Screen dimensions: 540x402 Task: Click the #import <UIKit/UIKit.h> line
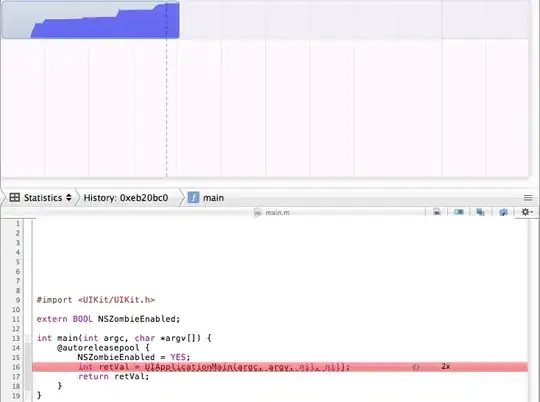pyautogui.click(x=96, y=300)
